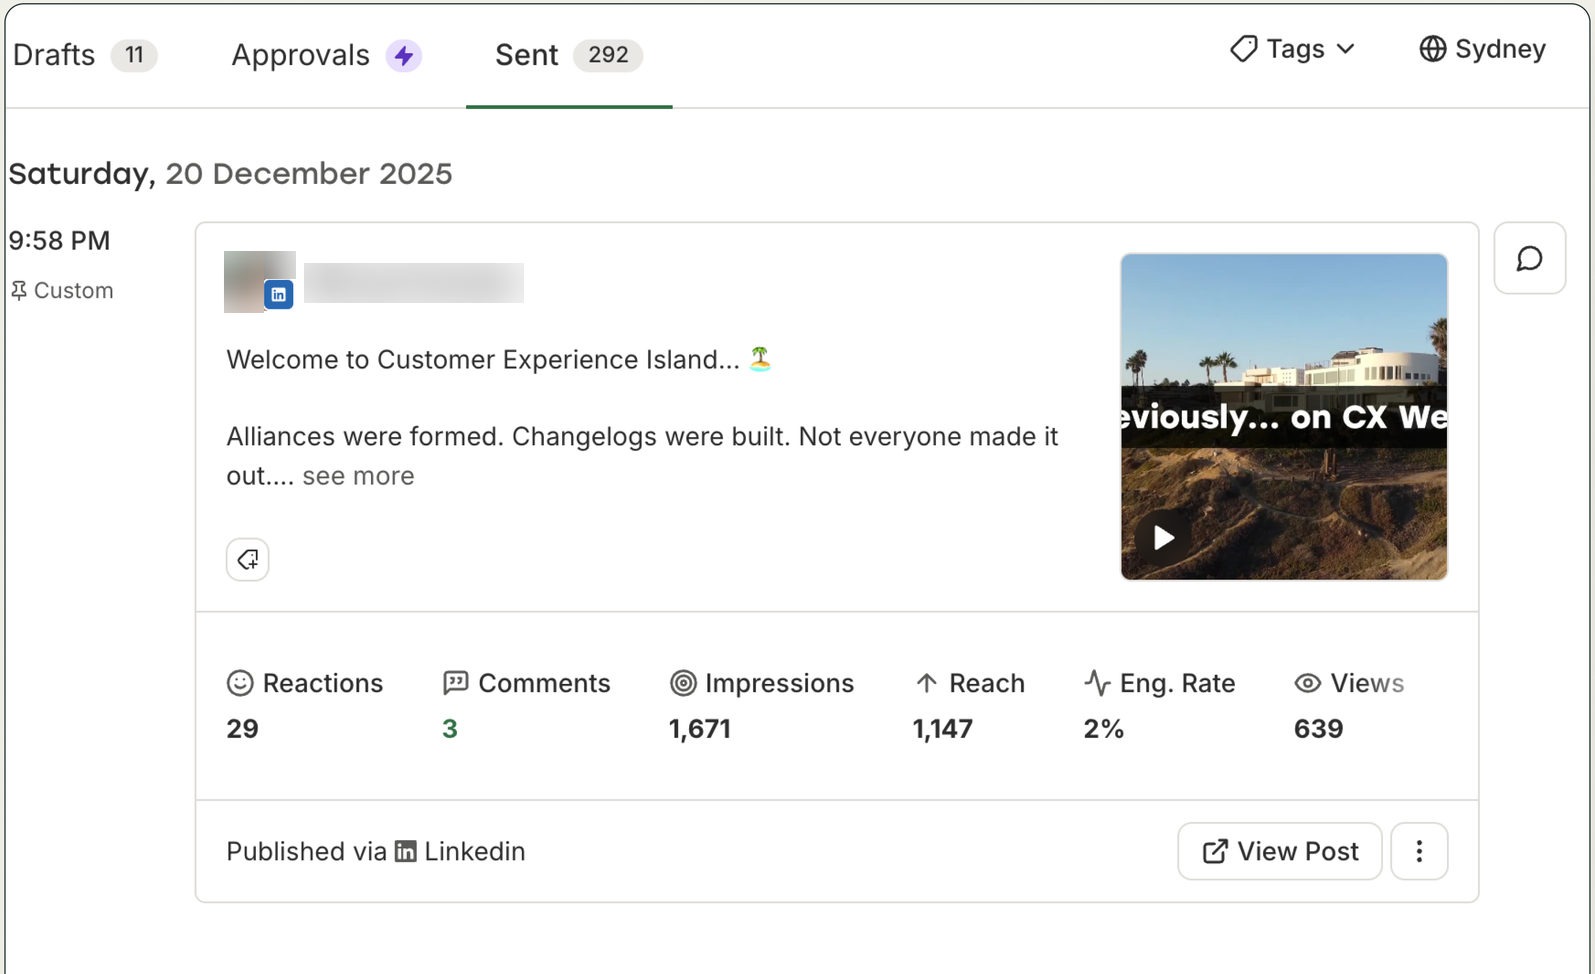The height and width of the screenshot is (974, 1595).
Task: Open the three-dot more options menu
Action: click(x=1418, y=851)
